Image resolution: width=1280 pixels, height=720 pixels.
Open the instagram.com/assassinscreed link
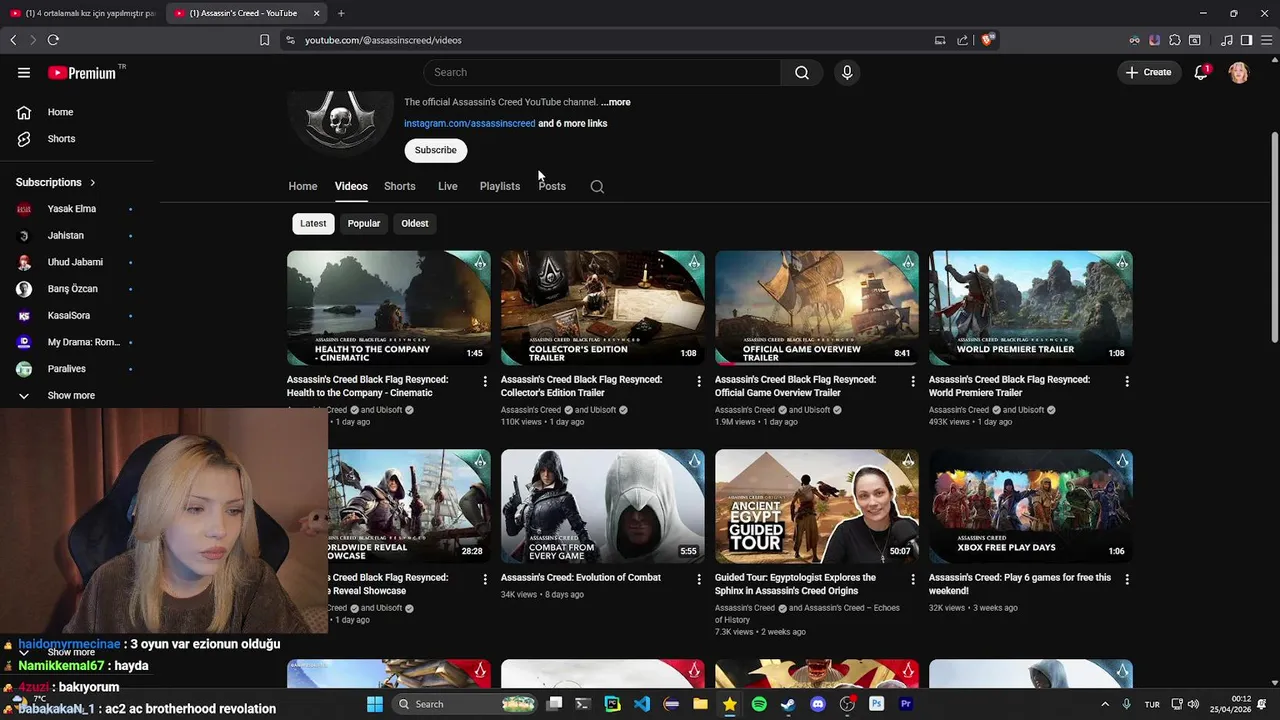coord(470,124)
